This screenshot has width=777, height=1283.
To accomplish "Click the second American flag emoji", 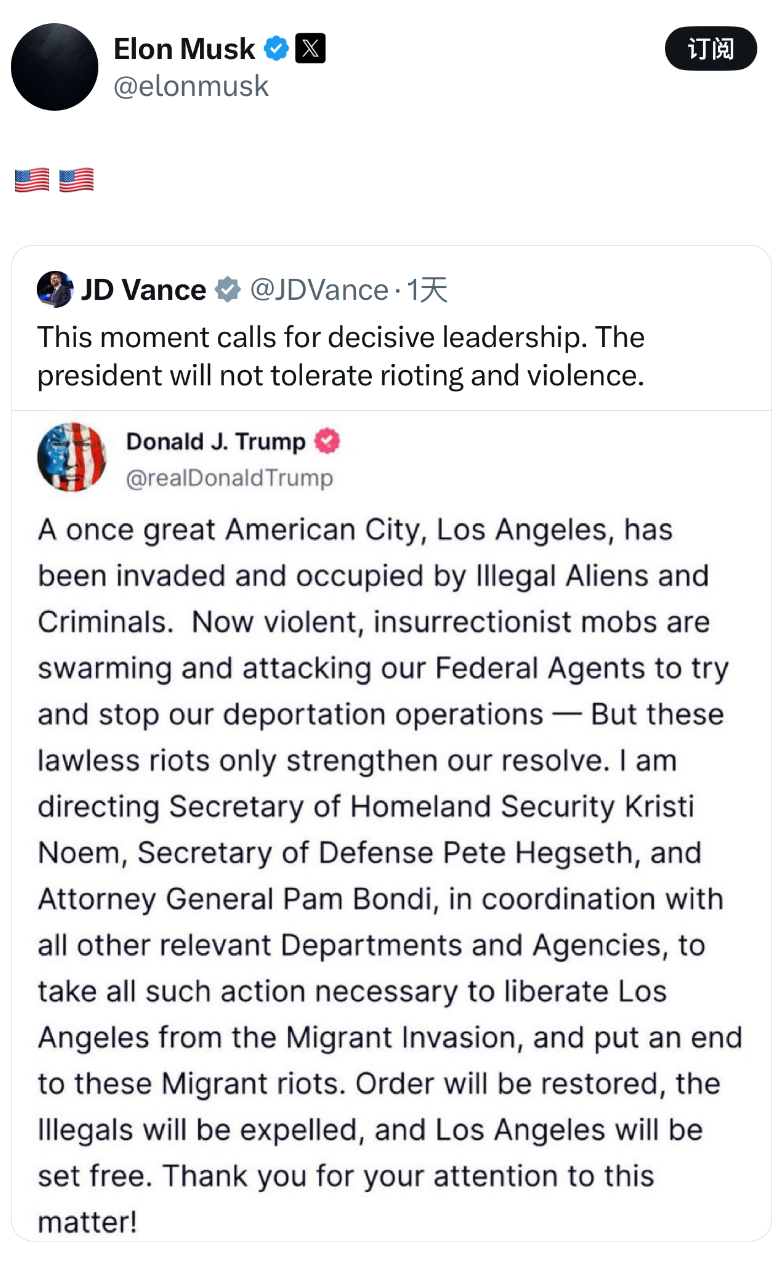I will 77,180.
